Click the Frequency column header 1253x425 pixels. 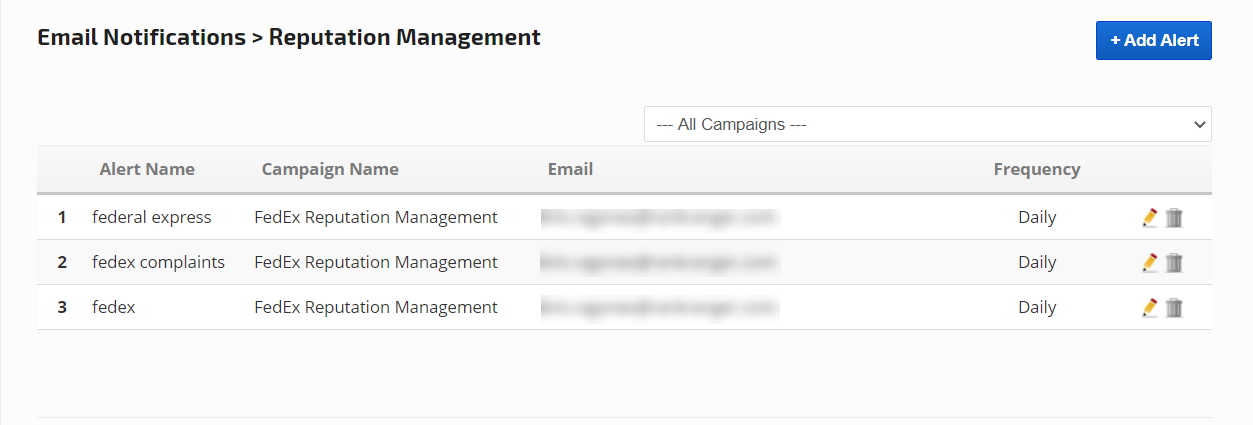(1036, 169)
